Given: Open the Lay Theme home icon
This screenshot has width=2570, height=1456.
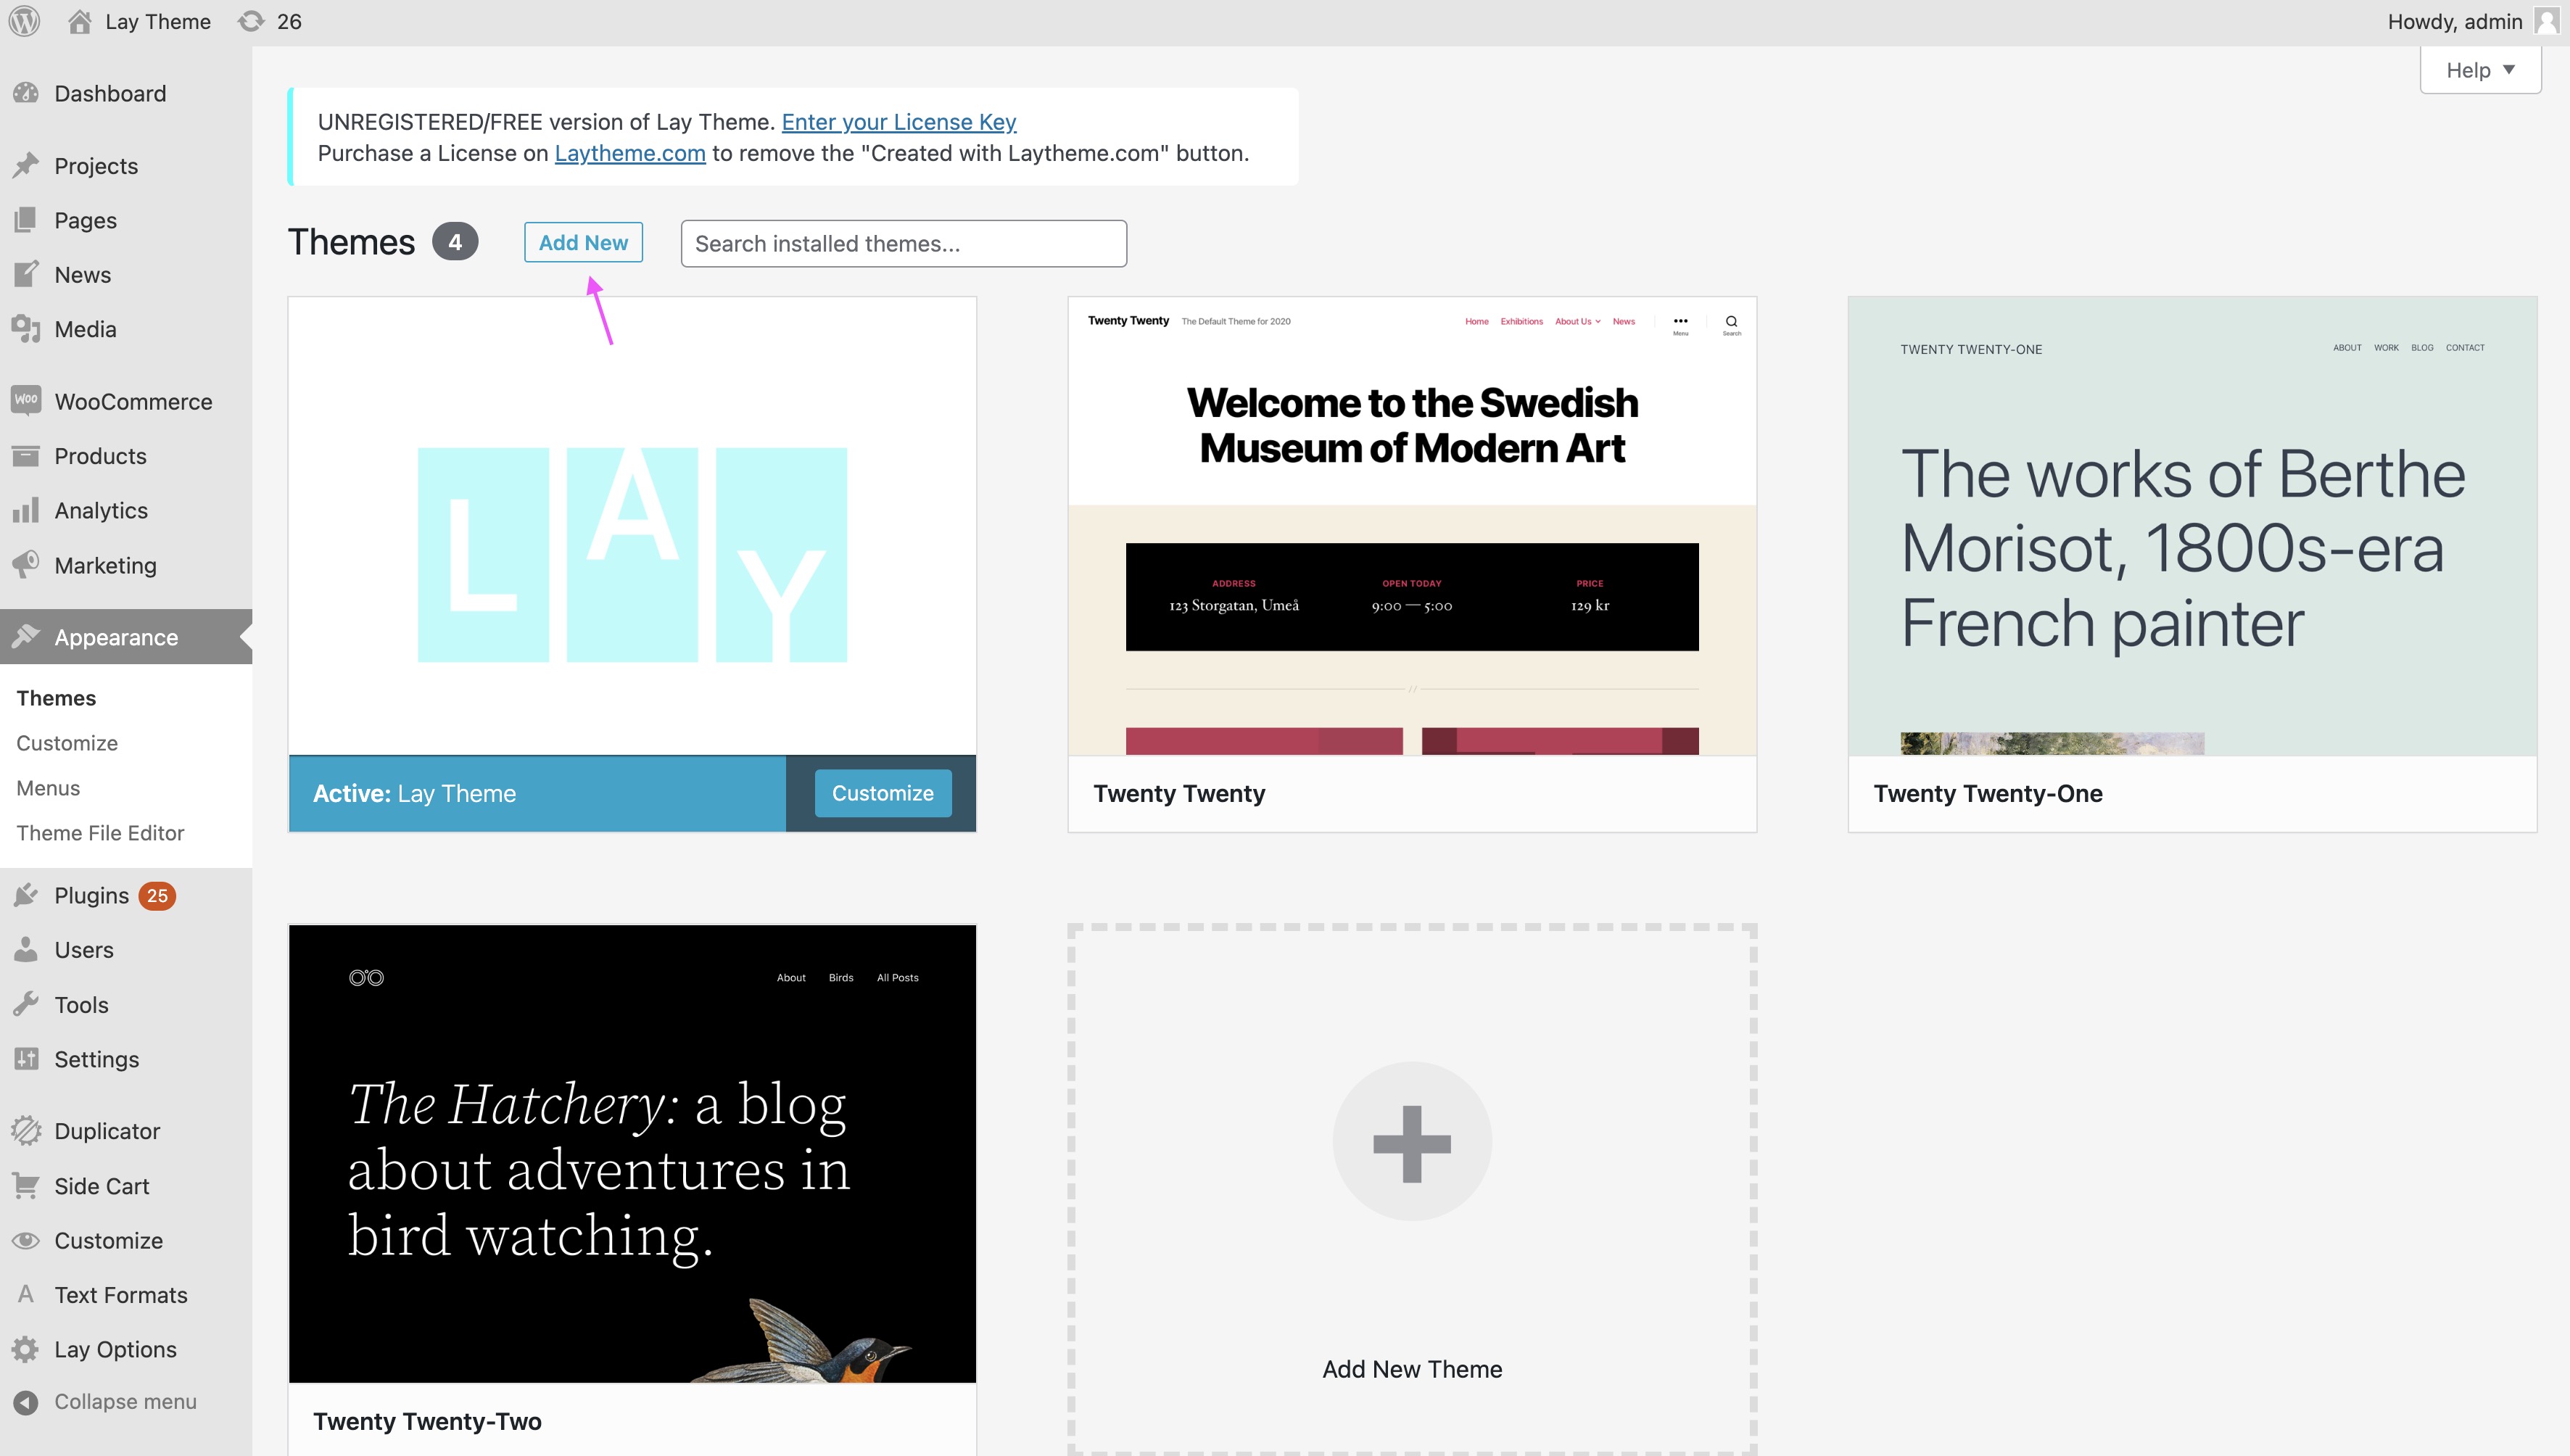Looking at the screenshot, I should [x=80, y=21].
